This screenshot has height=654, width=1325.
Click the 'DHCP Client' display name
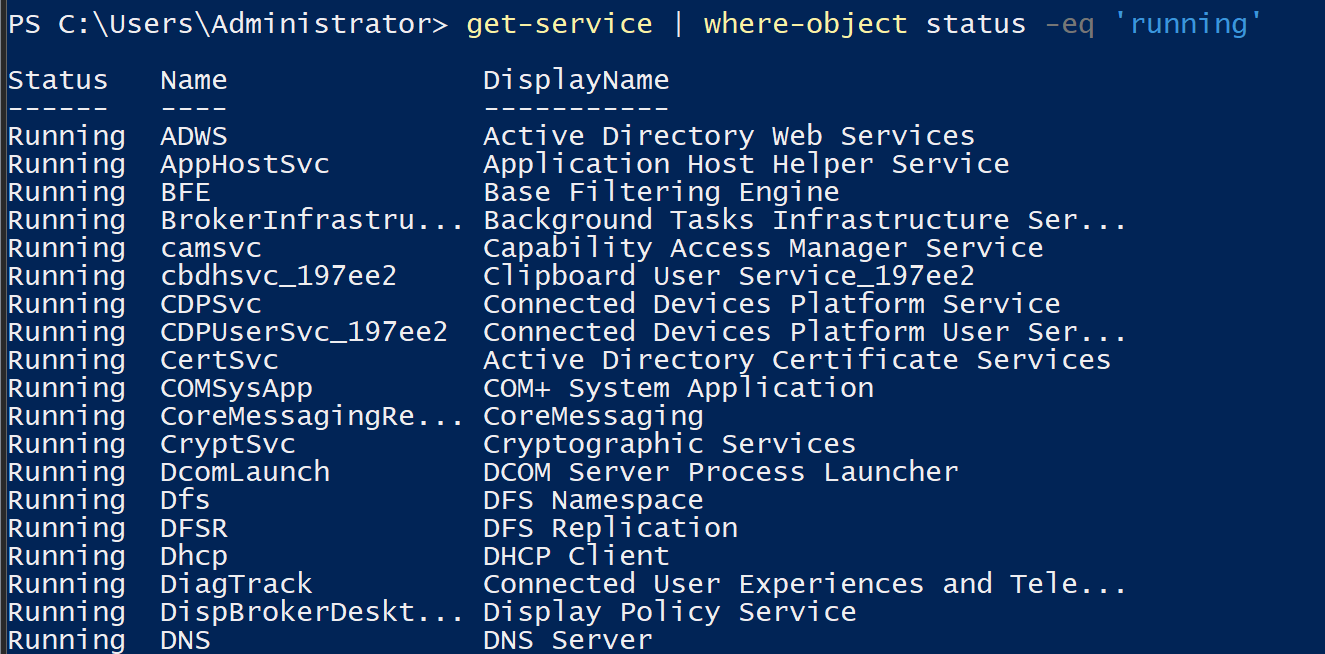click(576, 556)
